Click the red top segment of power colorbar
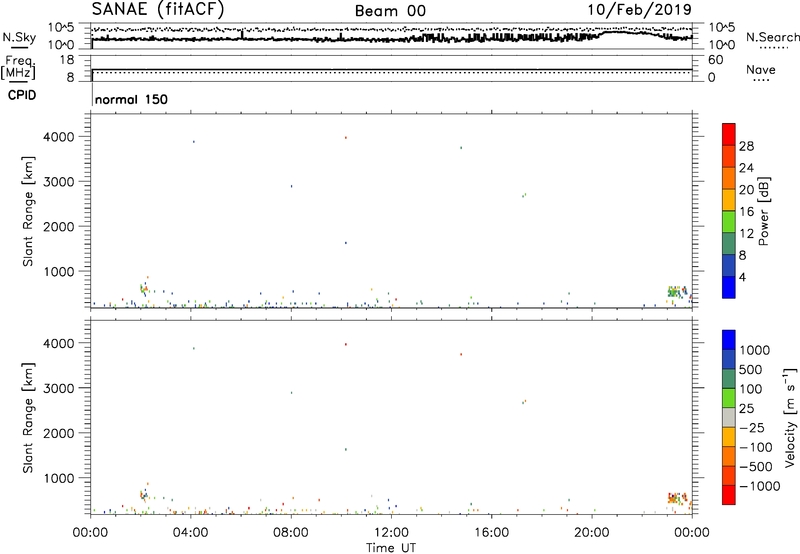 tap(729, 134)
